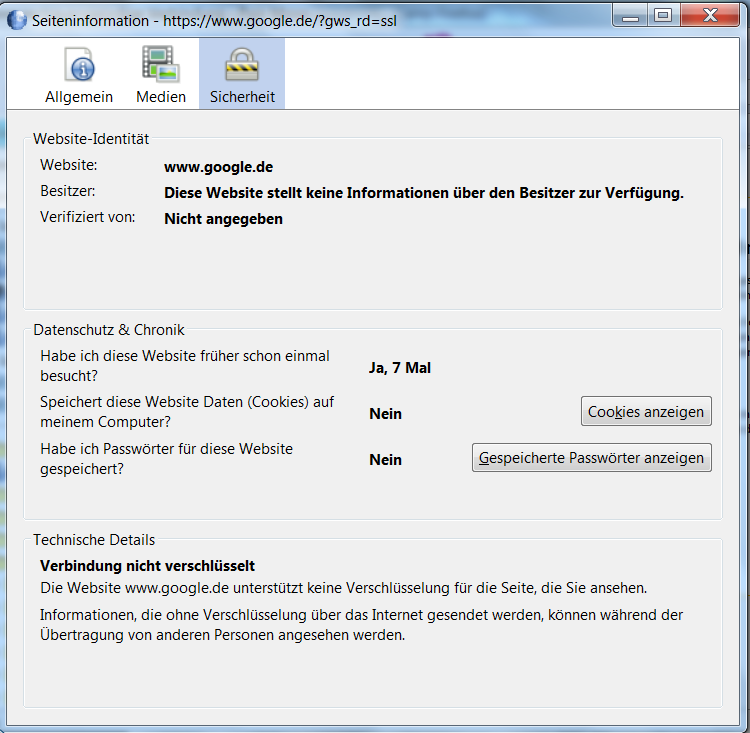Minimize the Seiteninformation window
750x733 pixels.
click(630, 17)
